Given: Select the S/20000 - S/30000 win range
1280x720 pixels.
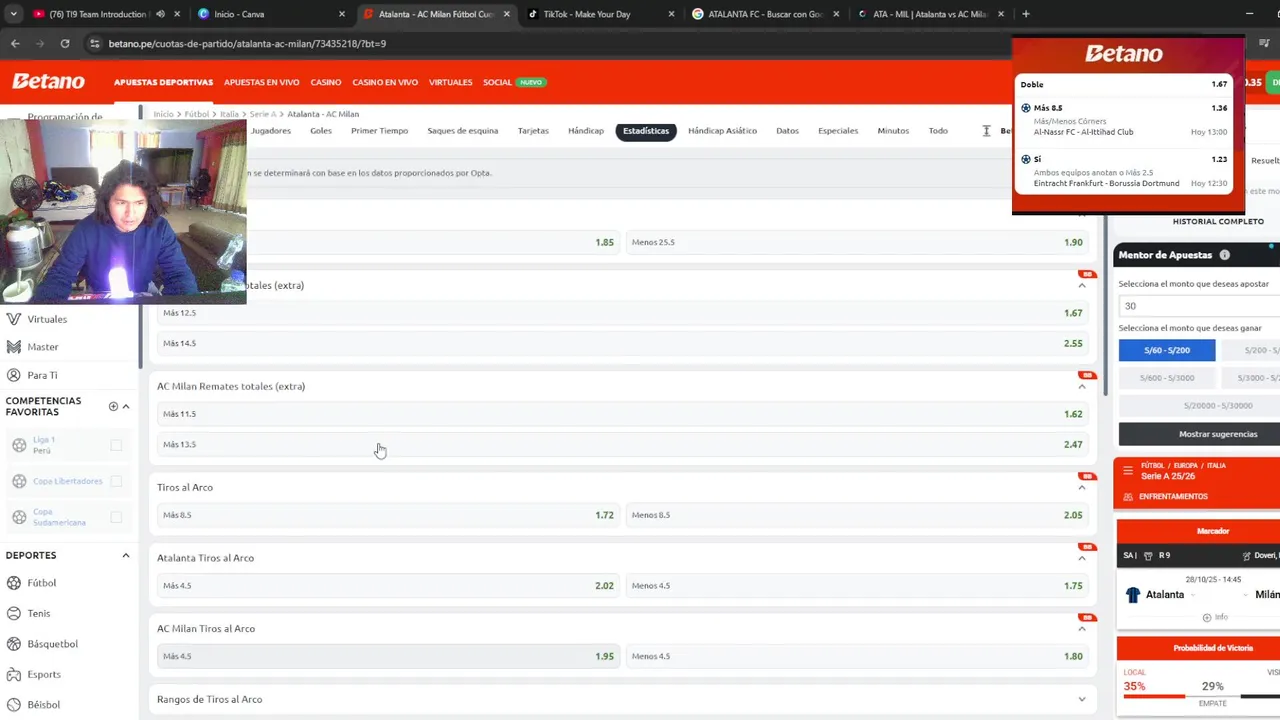Looking at the screenshot, I should [x=1218, y=406].
